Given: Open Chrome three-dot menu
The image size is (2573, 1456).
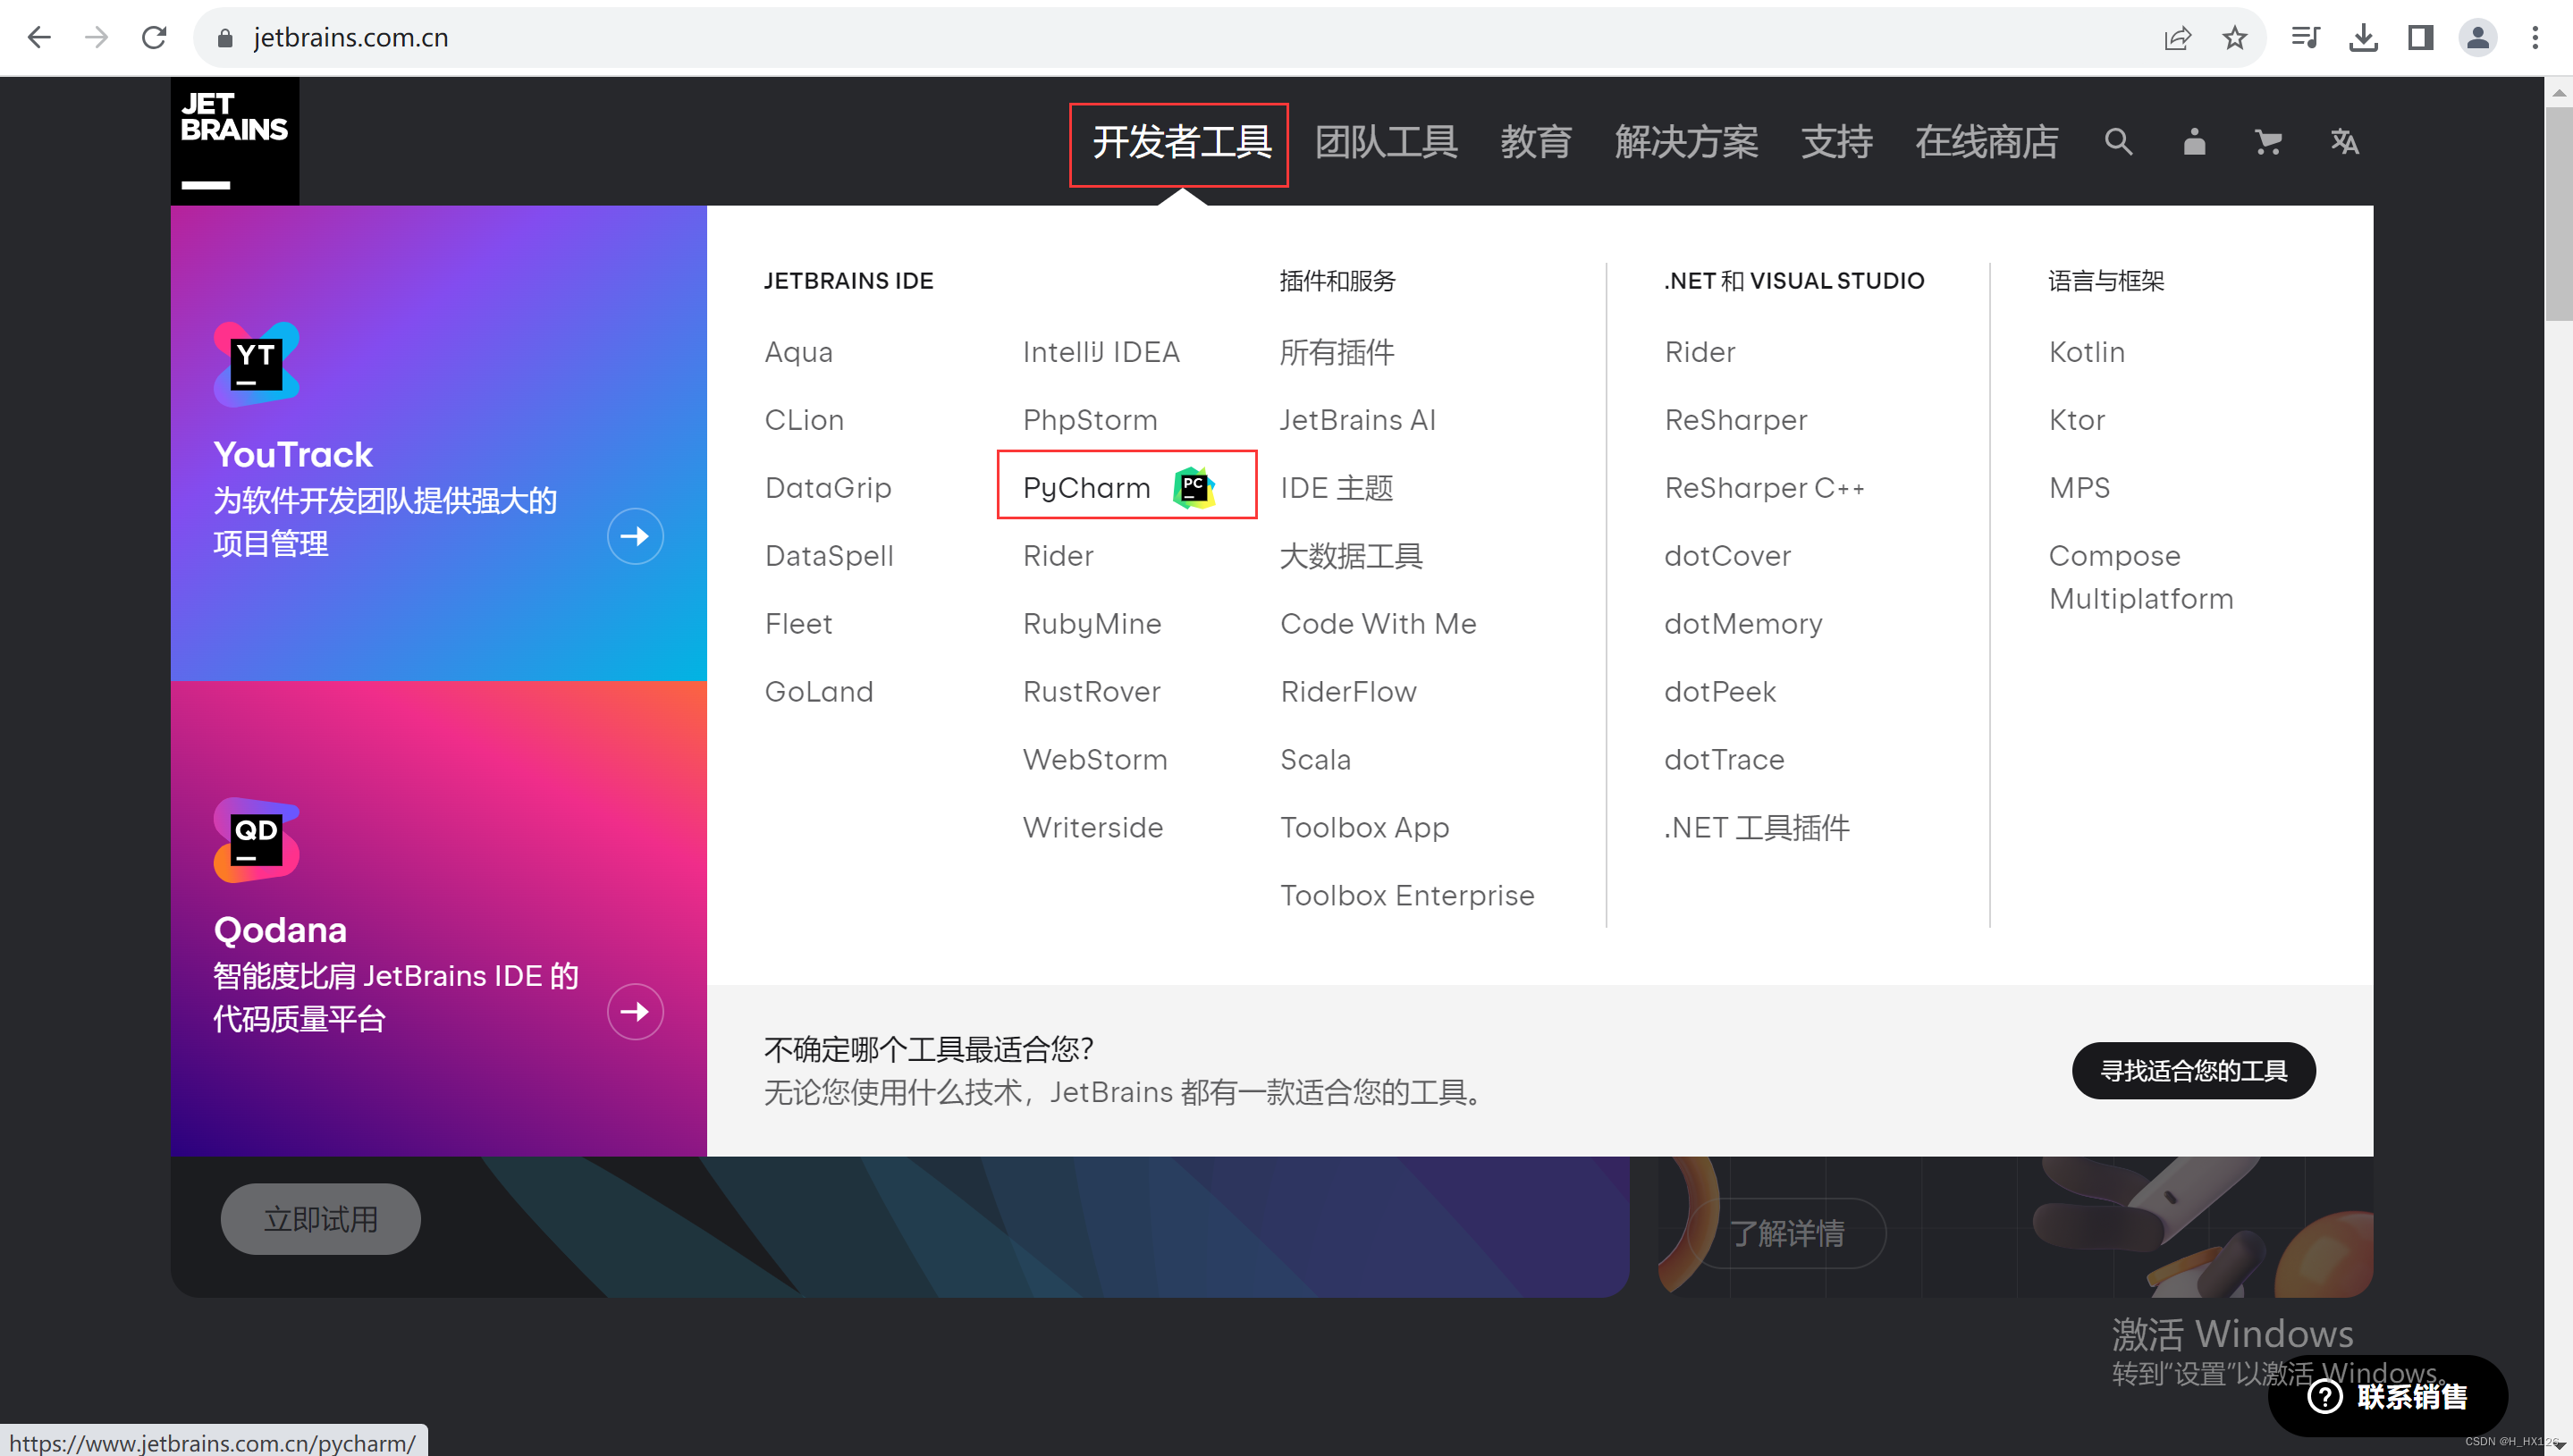Looking at the screenshot, I should [x=2535, y=38].
